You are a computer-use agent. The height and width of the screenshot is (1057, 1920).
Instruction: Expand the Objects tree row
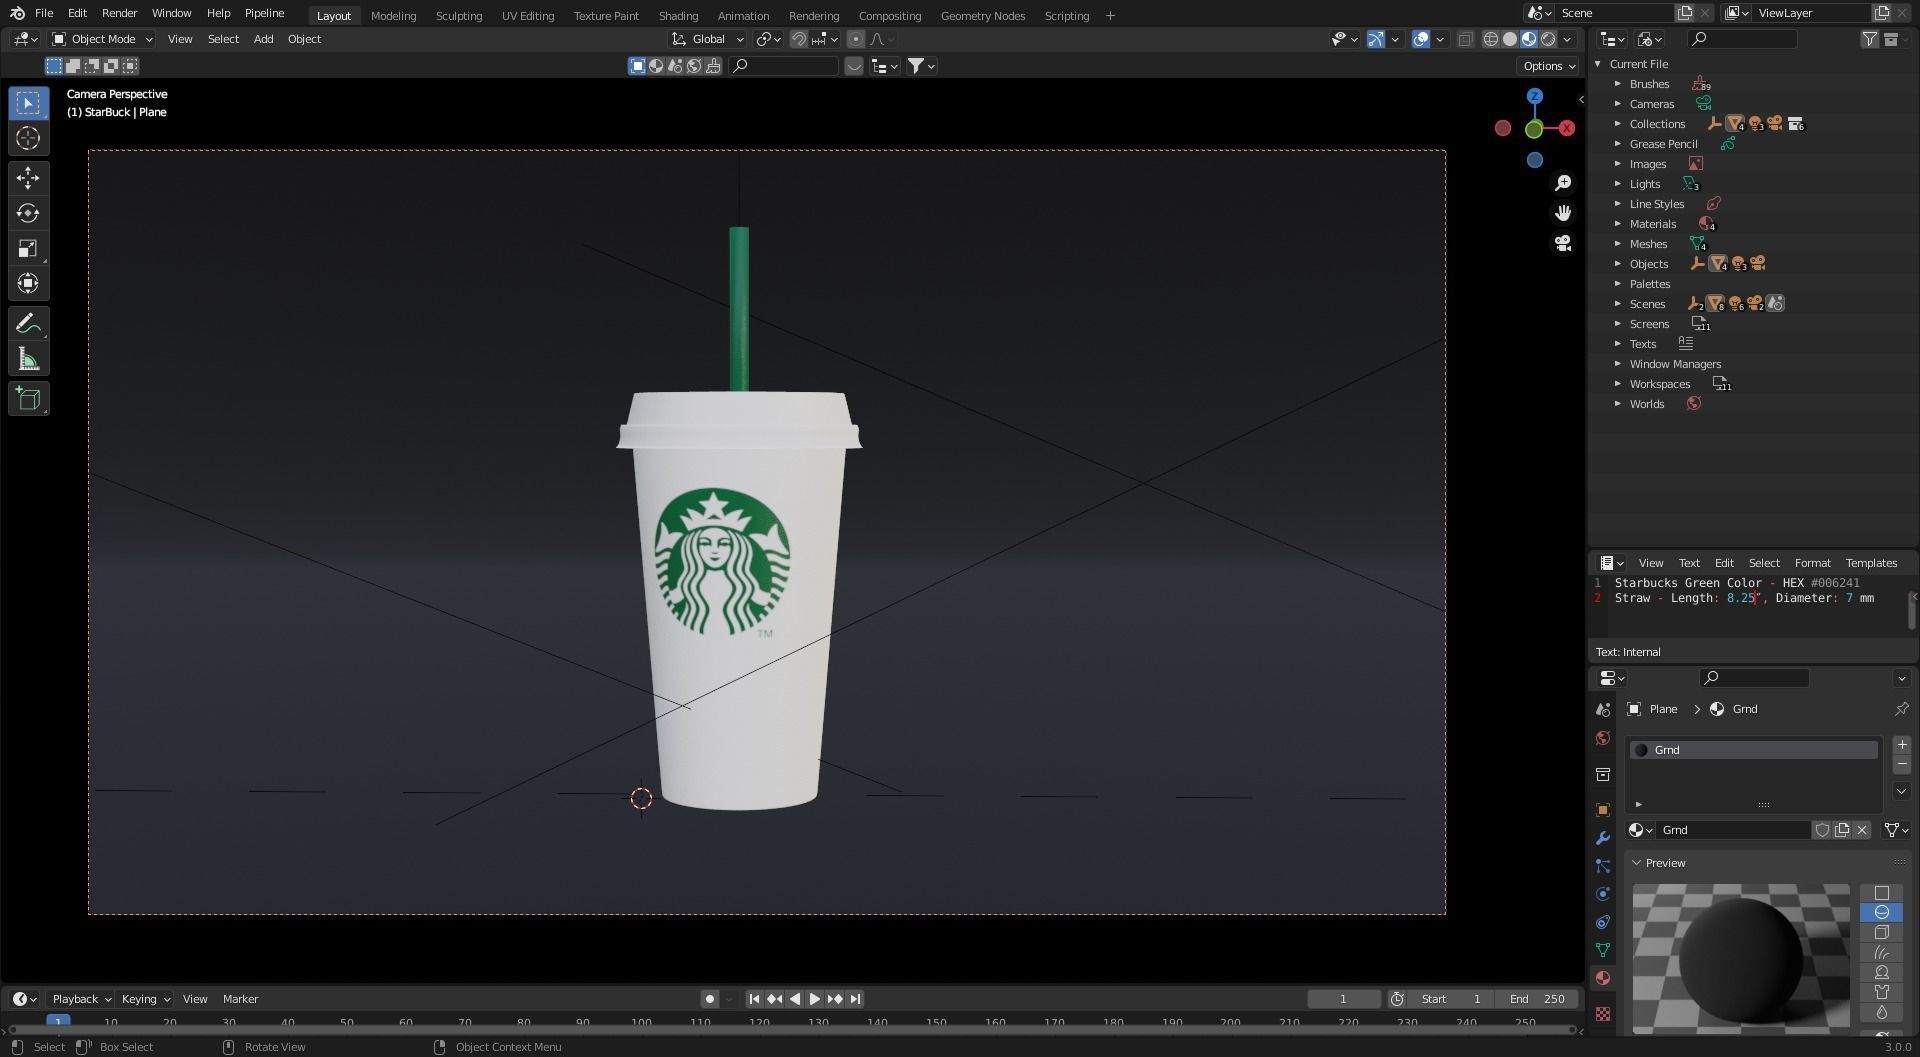click(1618, 264)
